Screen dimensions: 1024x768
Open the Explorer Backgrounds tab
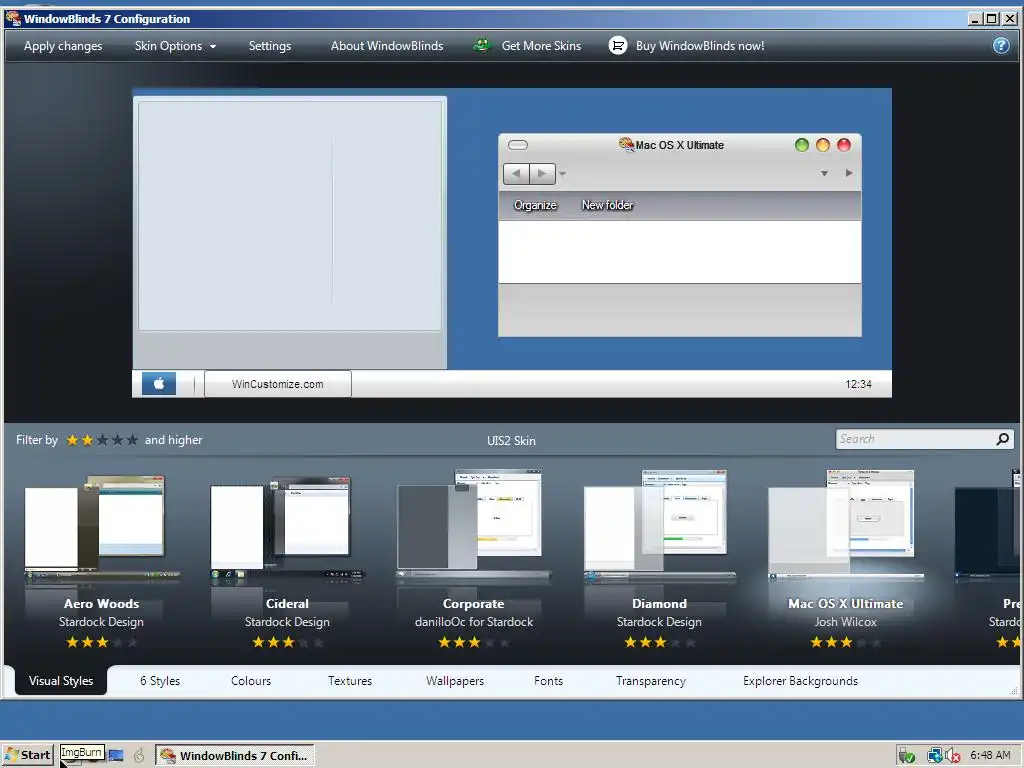point(801,680)
